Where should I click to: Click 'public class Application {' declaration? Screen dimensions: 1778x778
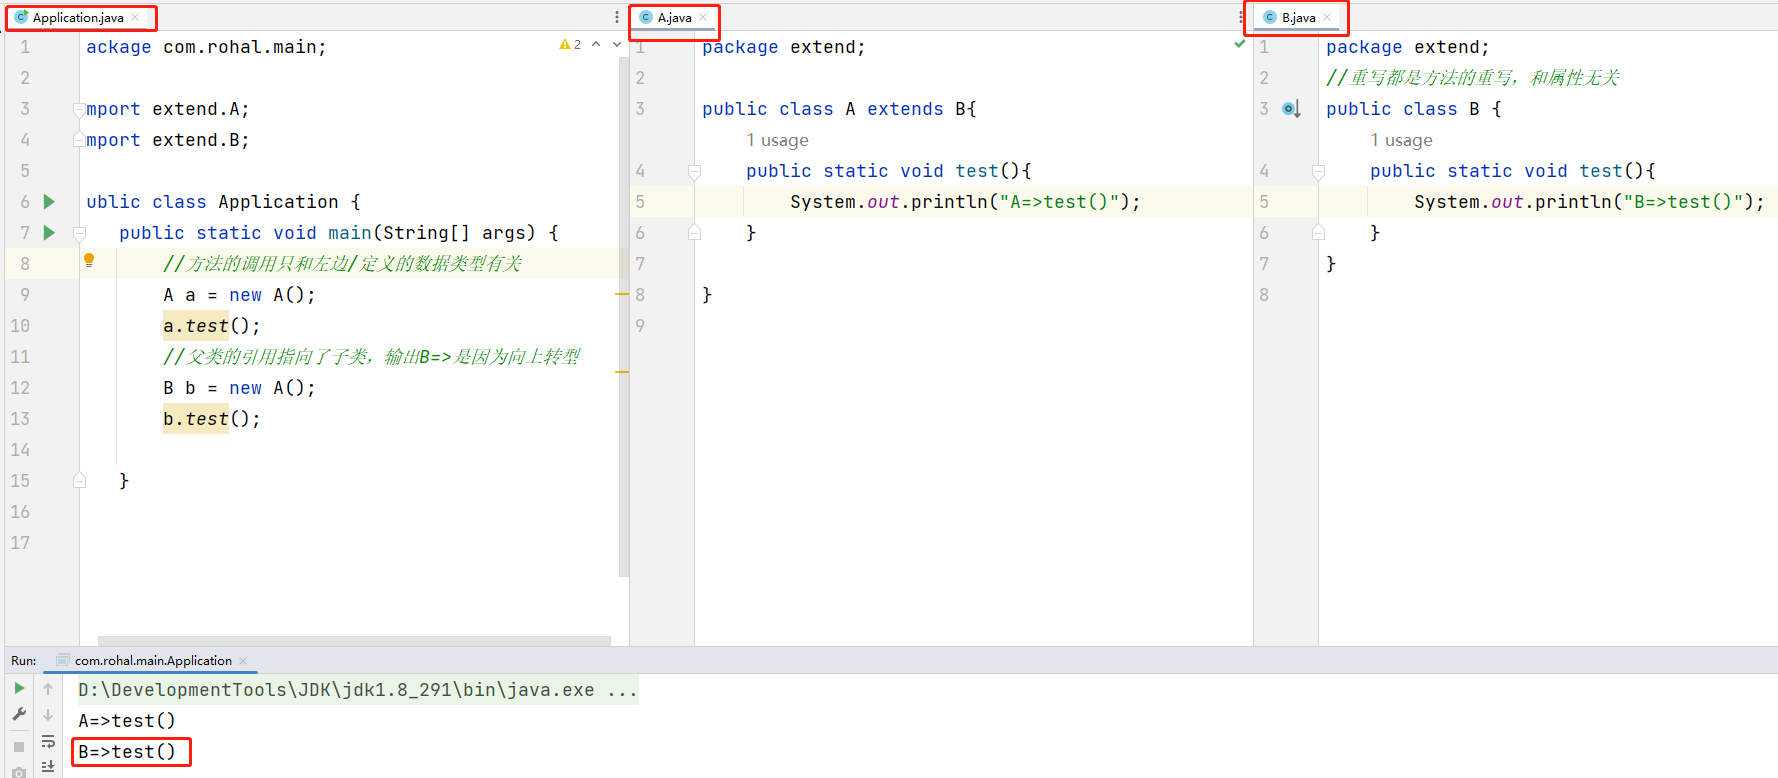[x=223, y=202]
